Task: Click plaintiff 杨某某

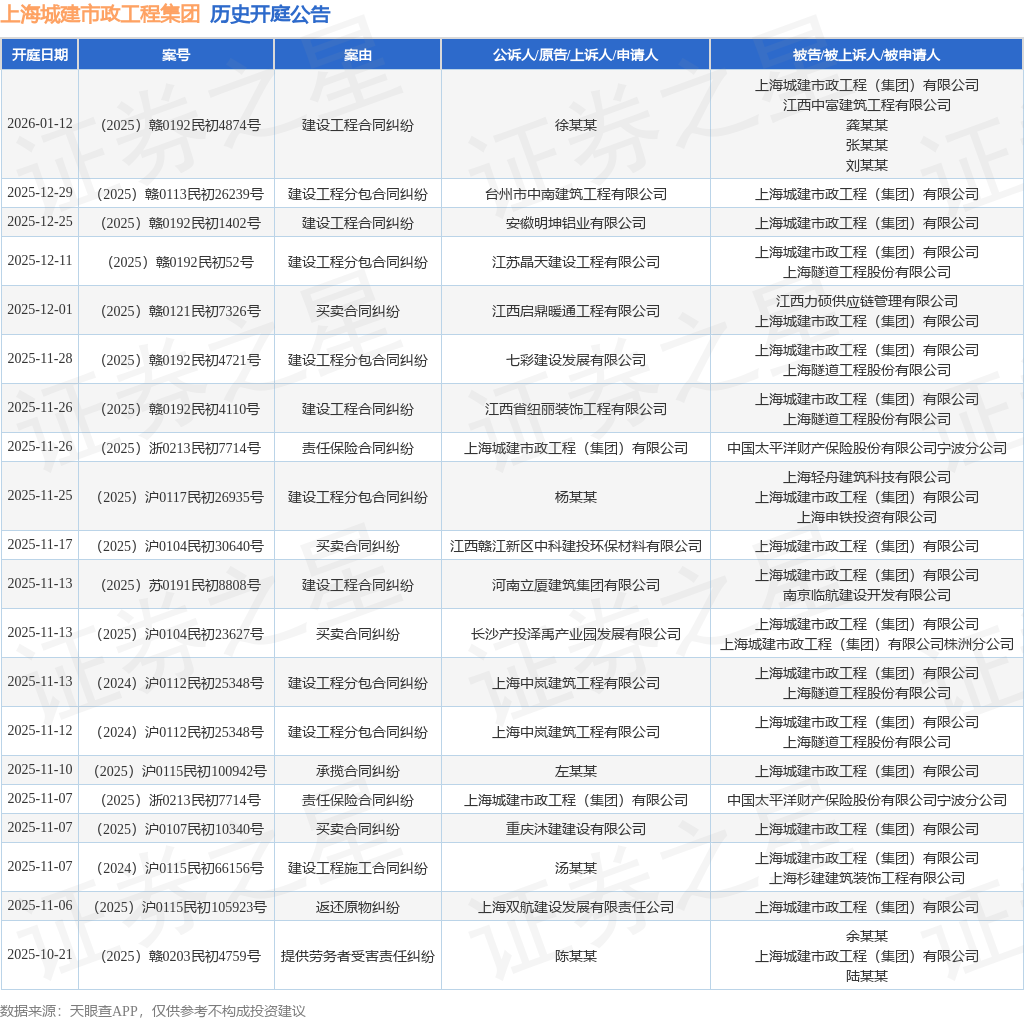Action: coord(575,497)
